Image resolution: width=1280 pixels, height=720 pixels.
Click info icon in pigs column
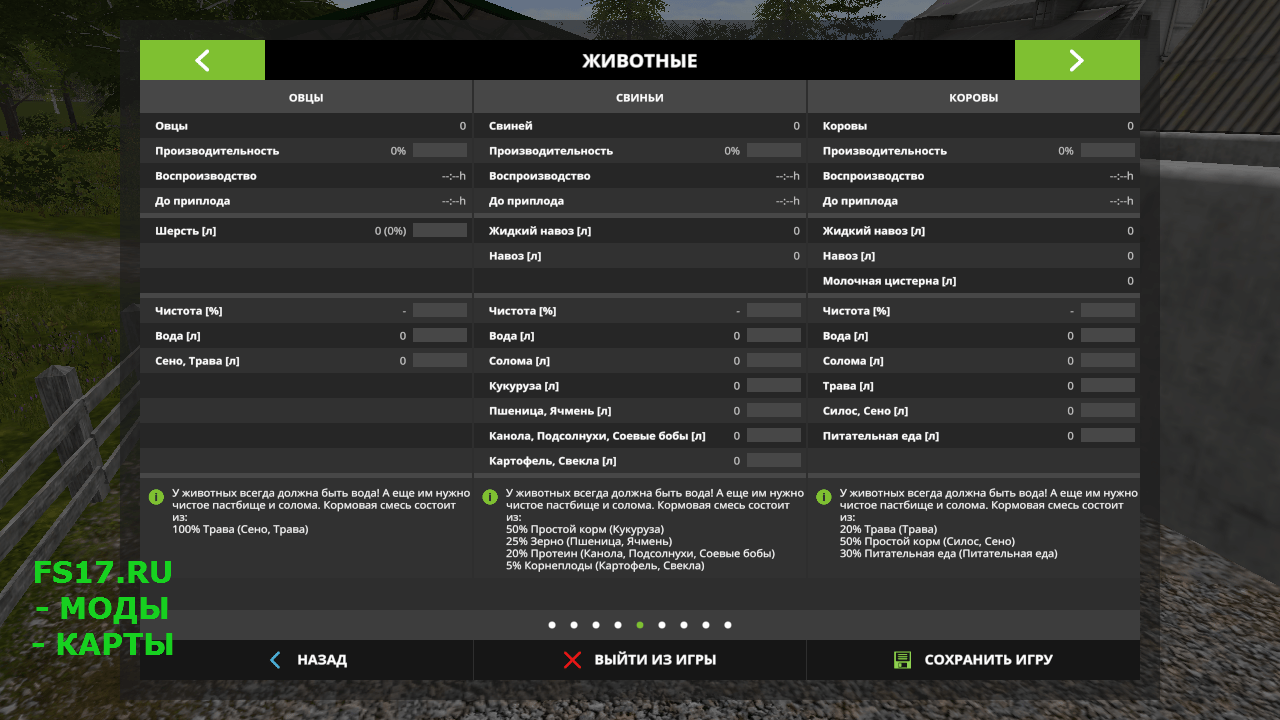(490, 497)
